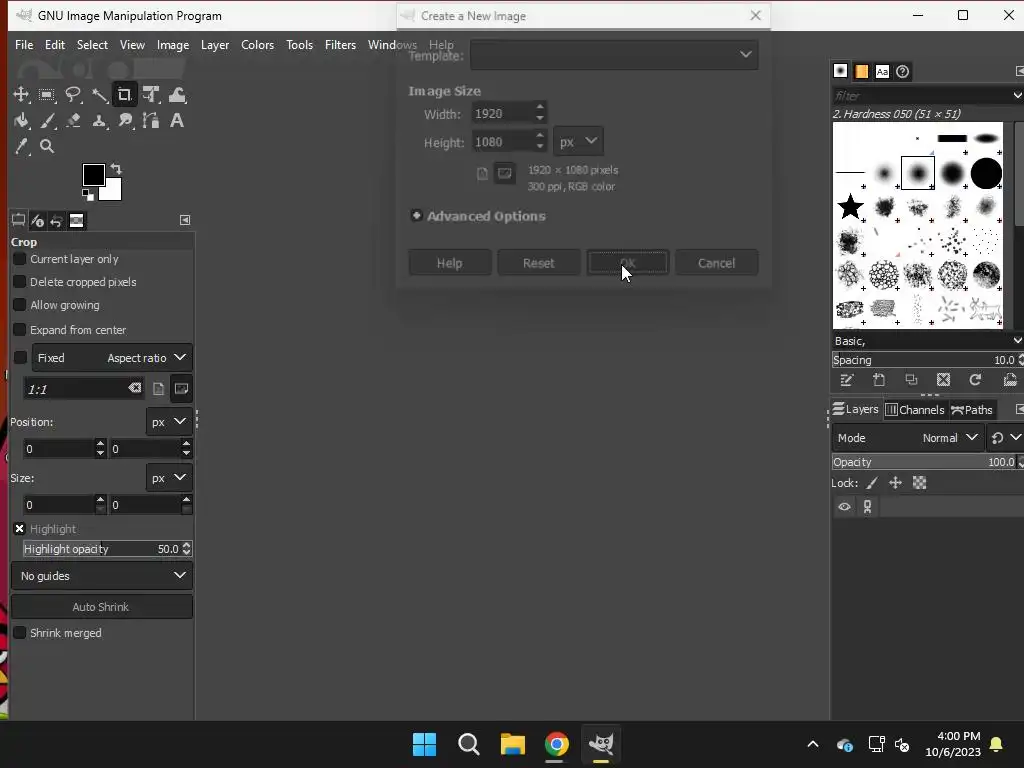Open the Filters menu

(x=340, y=45)
